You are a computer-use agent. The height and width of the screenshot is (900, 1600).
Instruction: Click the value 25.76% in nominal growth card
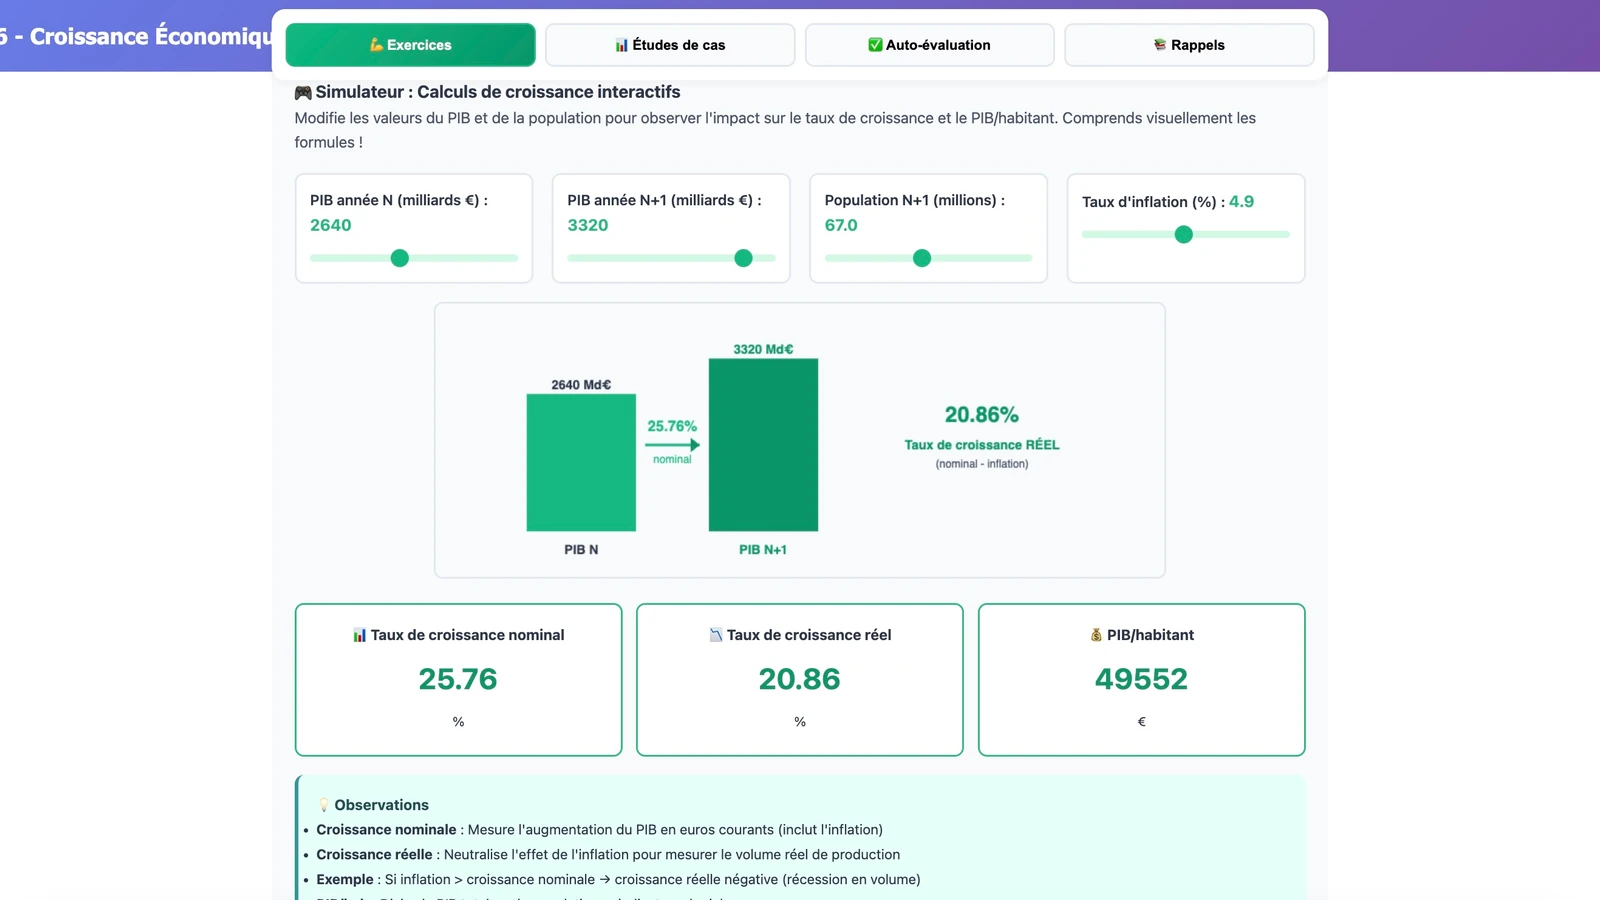pos(457,680)
